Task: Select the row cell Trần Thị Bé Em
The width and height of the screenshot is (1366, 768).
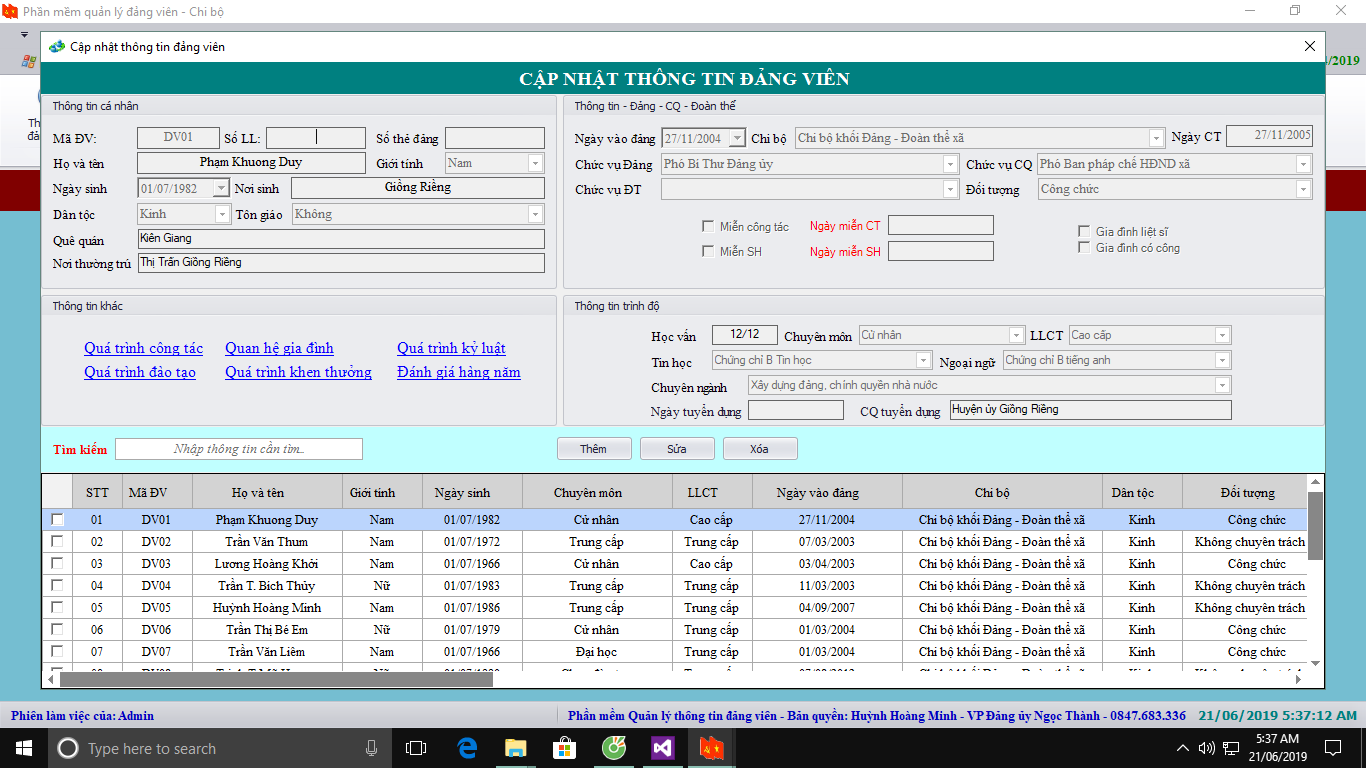Action: pos(267,630)
